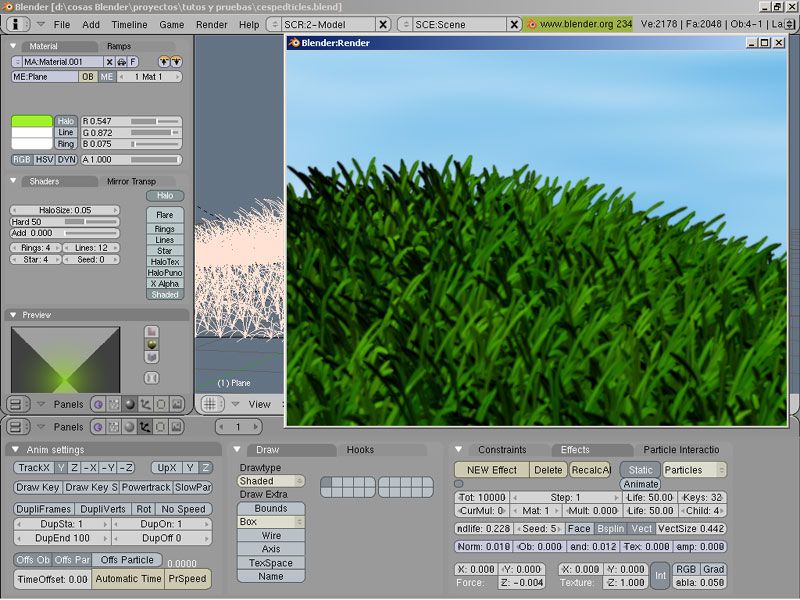800x600 pixels.
Task: Unlink material with X next to MA:Material.001
Action: coord(109,62)
